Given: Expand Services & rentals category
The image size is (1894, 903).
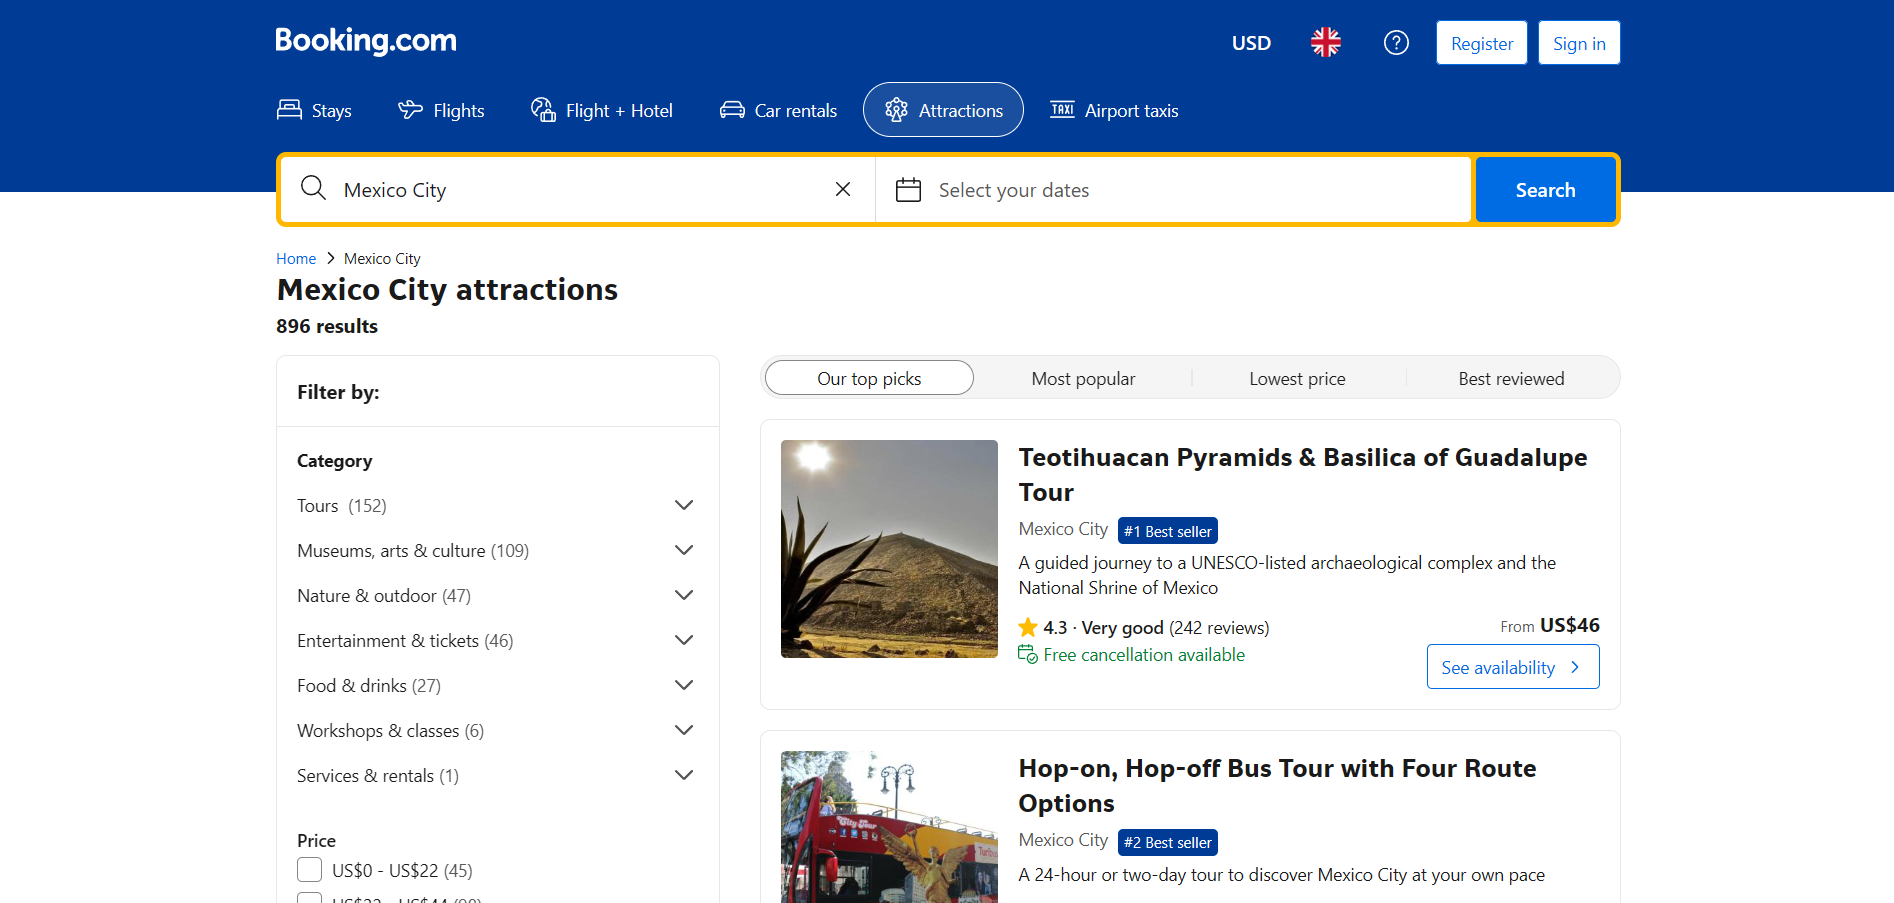Looking at the screenshot, I should coord(684,775).
